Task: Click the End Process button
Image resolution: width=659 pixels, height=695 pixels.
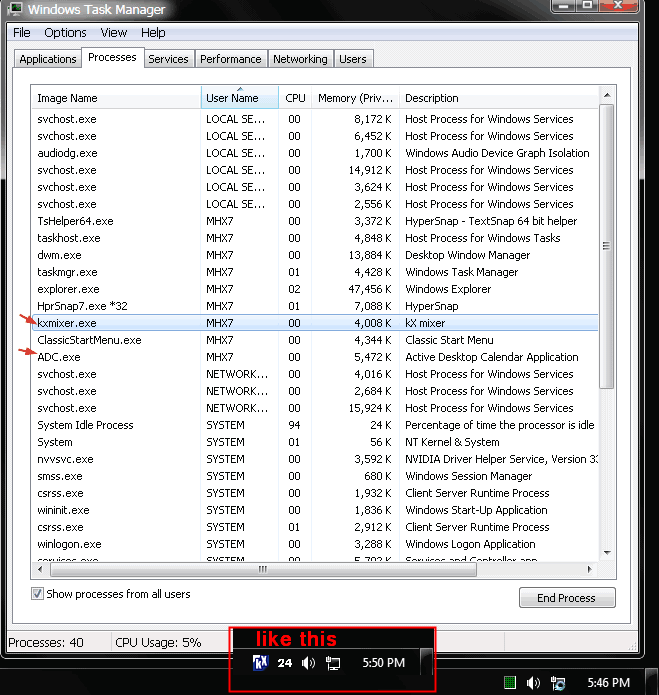Action: tap(567, 598)
